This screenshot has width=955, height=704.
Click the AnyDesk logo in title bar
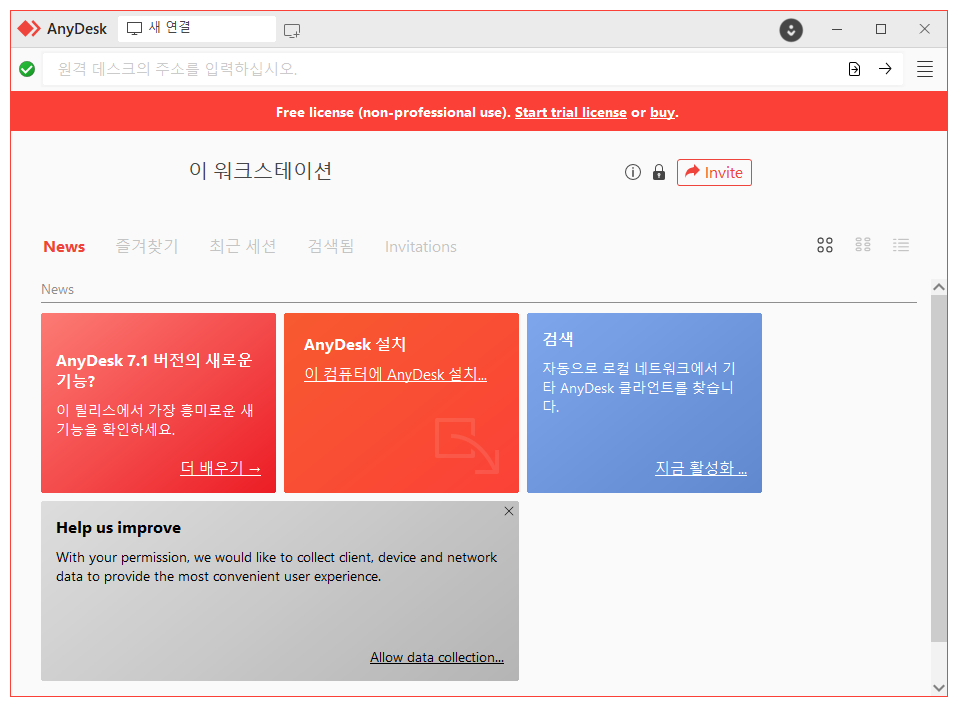coord(29,29)
